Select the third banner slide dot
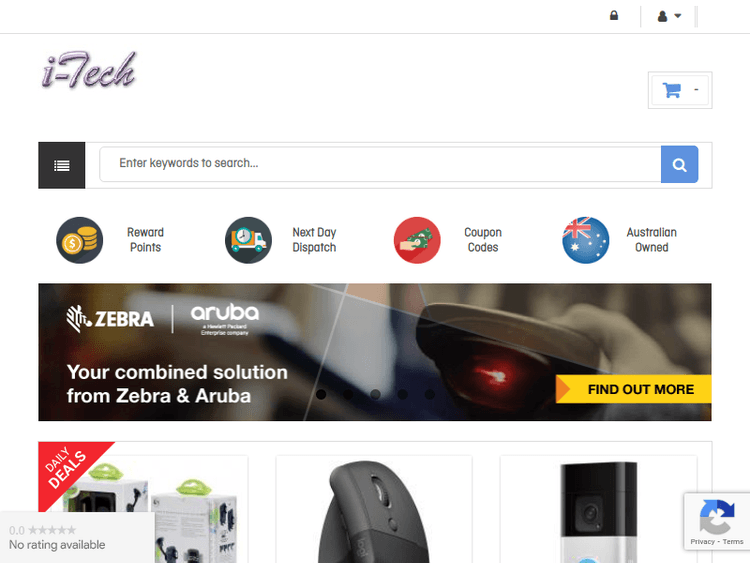 (x=375, y=394)
